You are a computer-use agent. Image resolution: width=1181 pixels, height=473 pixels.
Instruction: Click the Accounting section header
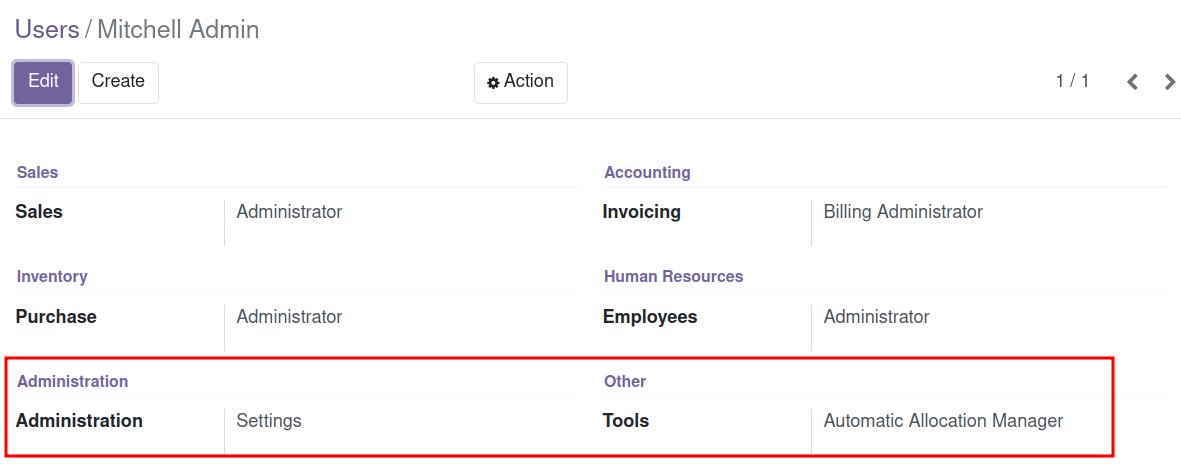(647, 172)
